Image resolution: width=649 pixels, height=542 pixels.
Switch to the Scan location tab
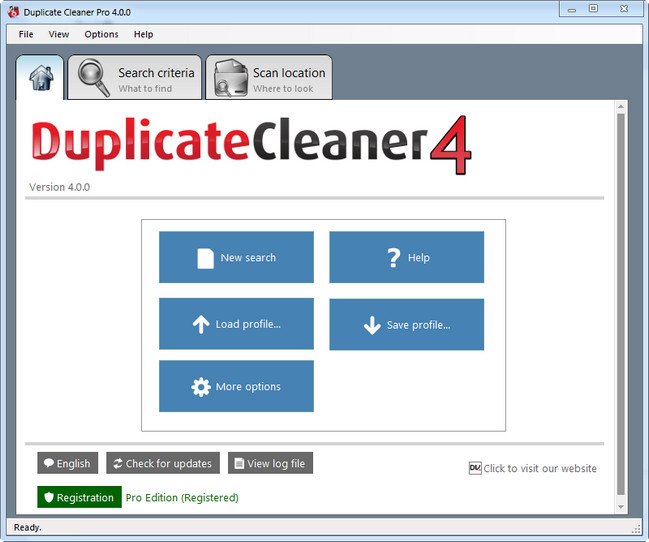coord(269,77)
